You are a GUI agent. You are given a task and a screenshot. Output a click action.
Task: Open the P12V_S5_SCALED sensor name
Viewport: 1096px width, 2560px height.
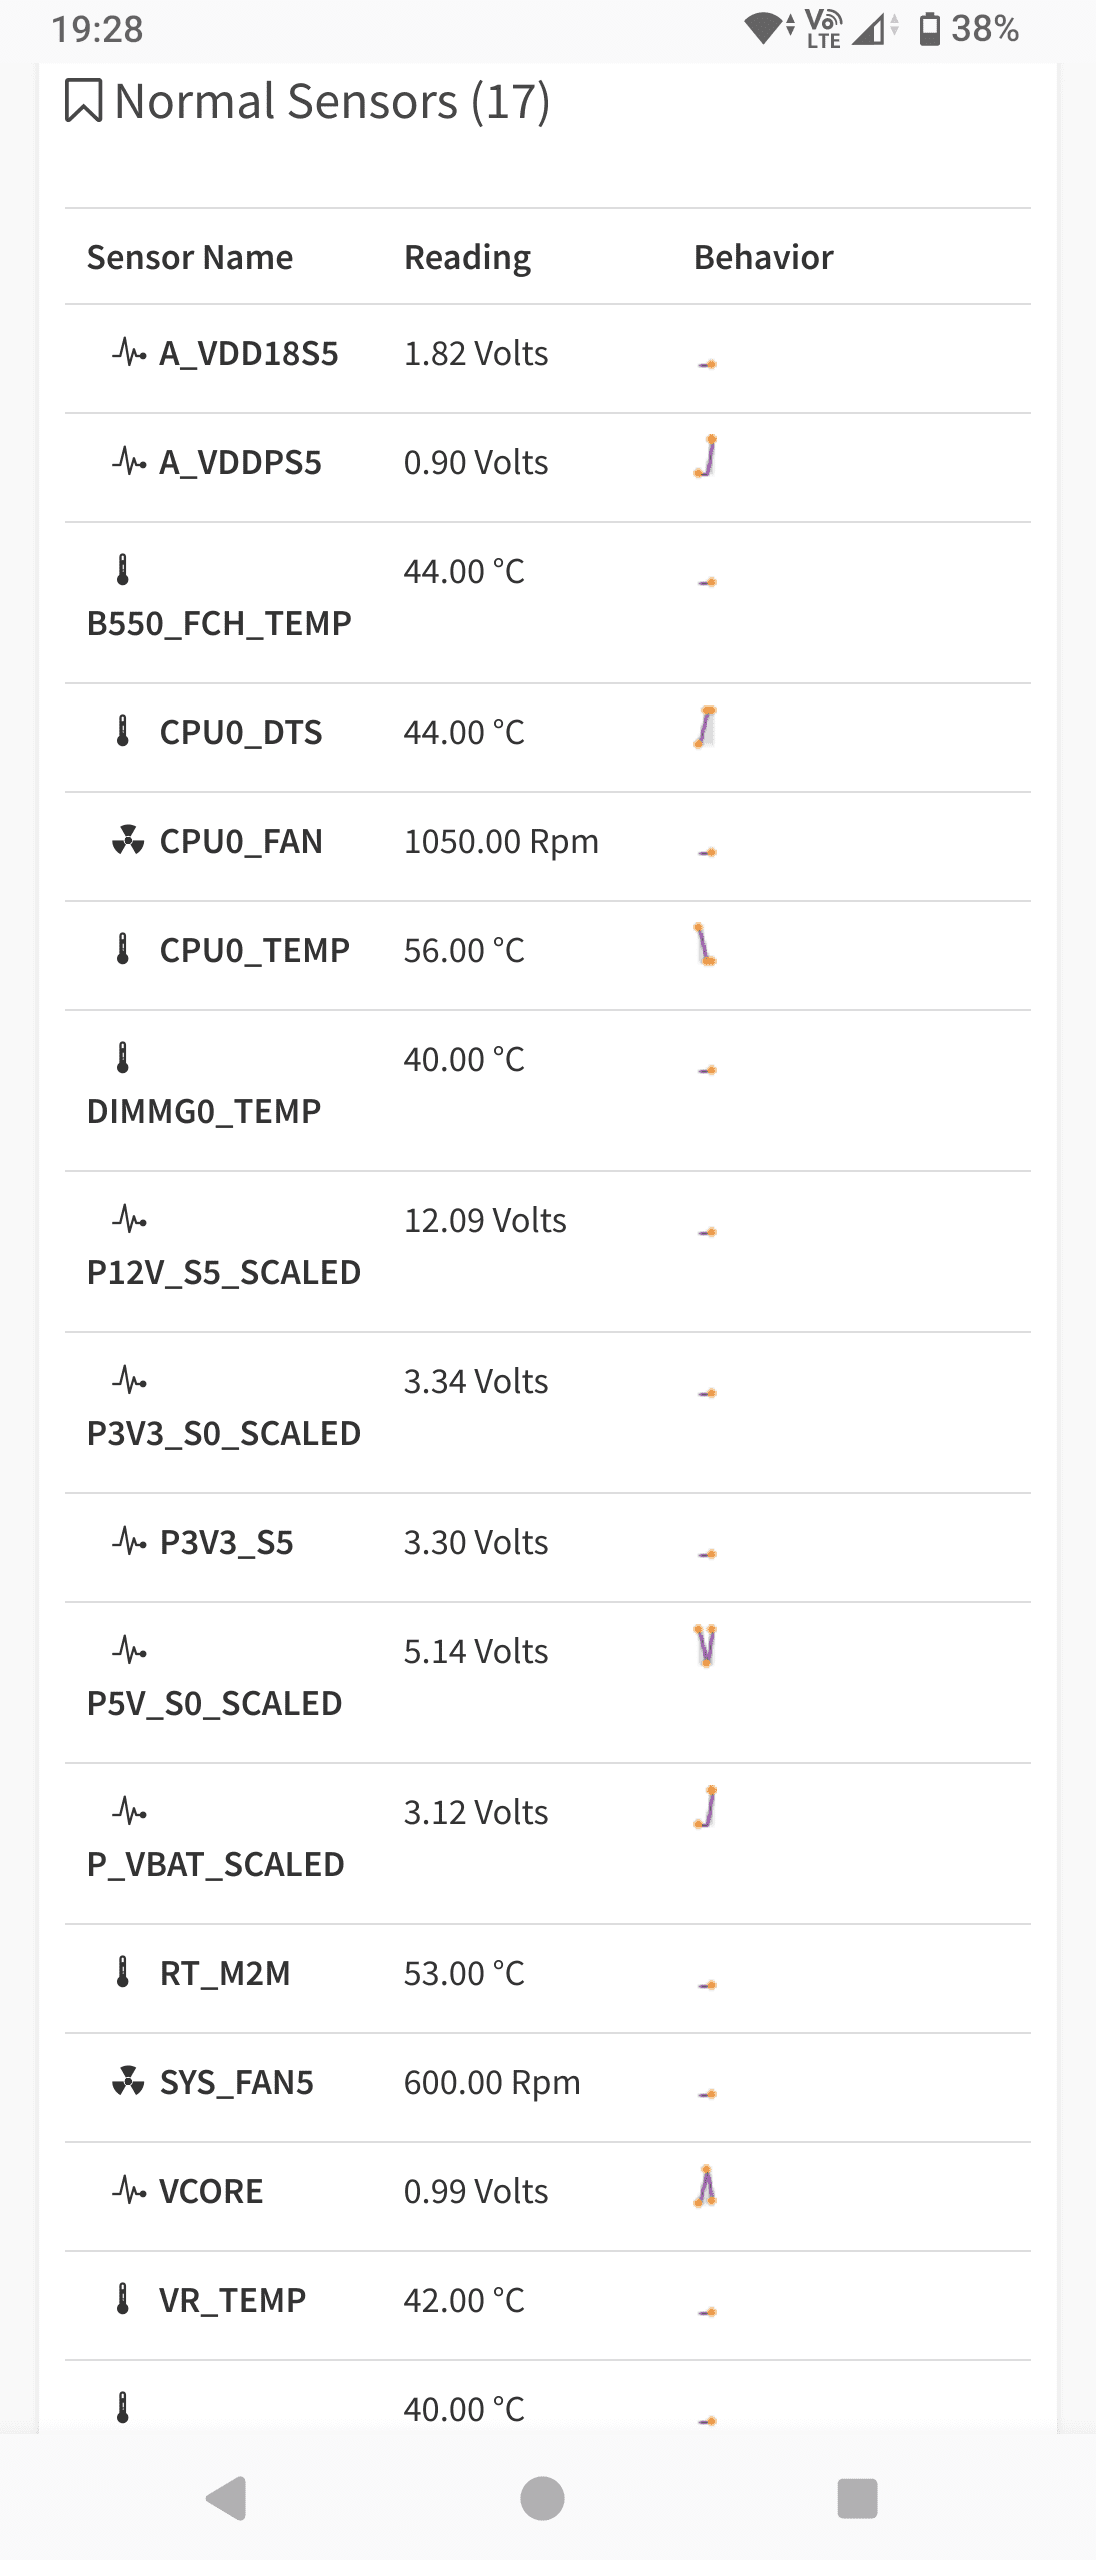[x=224, y=1272]
